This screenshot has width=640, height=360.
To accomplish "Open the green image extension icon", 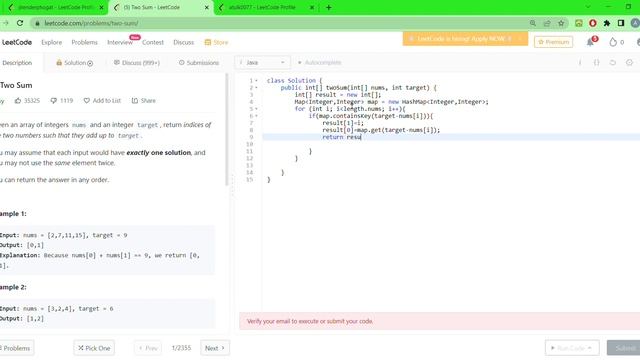I will click(x=579, y=23).
